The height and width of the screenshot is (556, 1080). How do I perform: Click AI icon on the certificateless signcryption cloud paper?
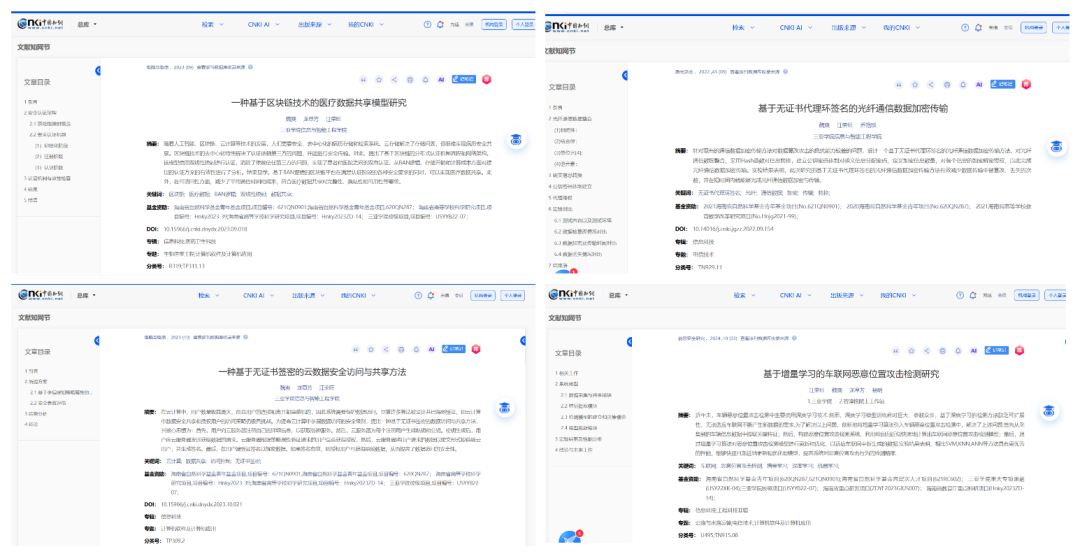[430, 349]
